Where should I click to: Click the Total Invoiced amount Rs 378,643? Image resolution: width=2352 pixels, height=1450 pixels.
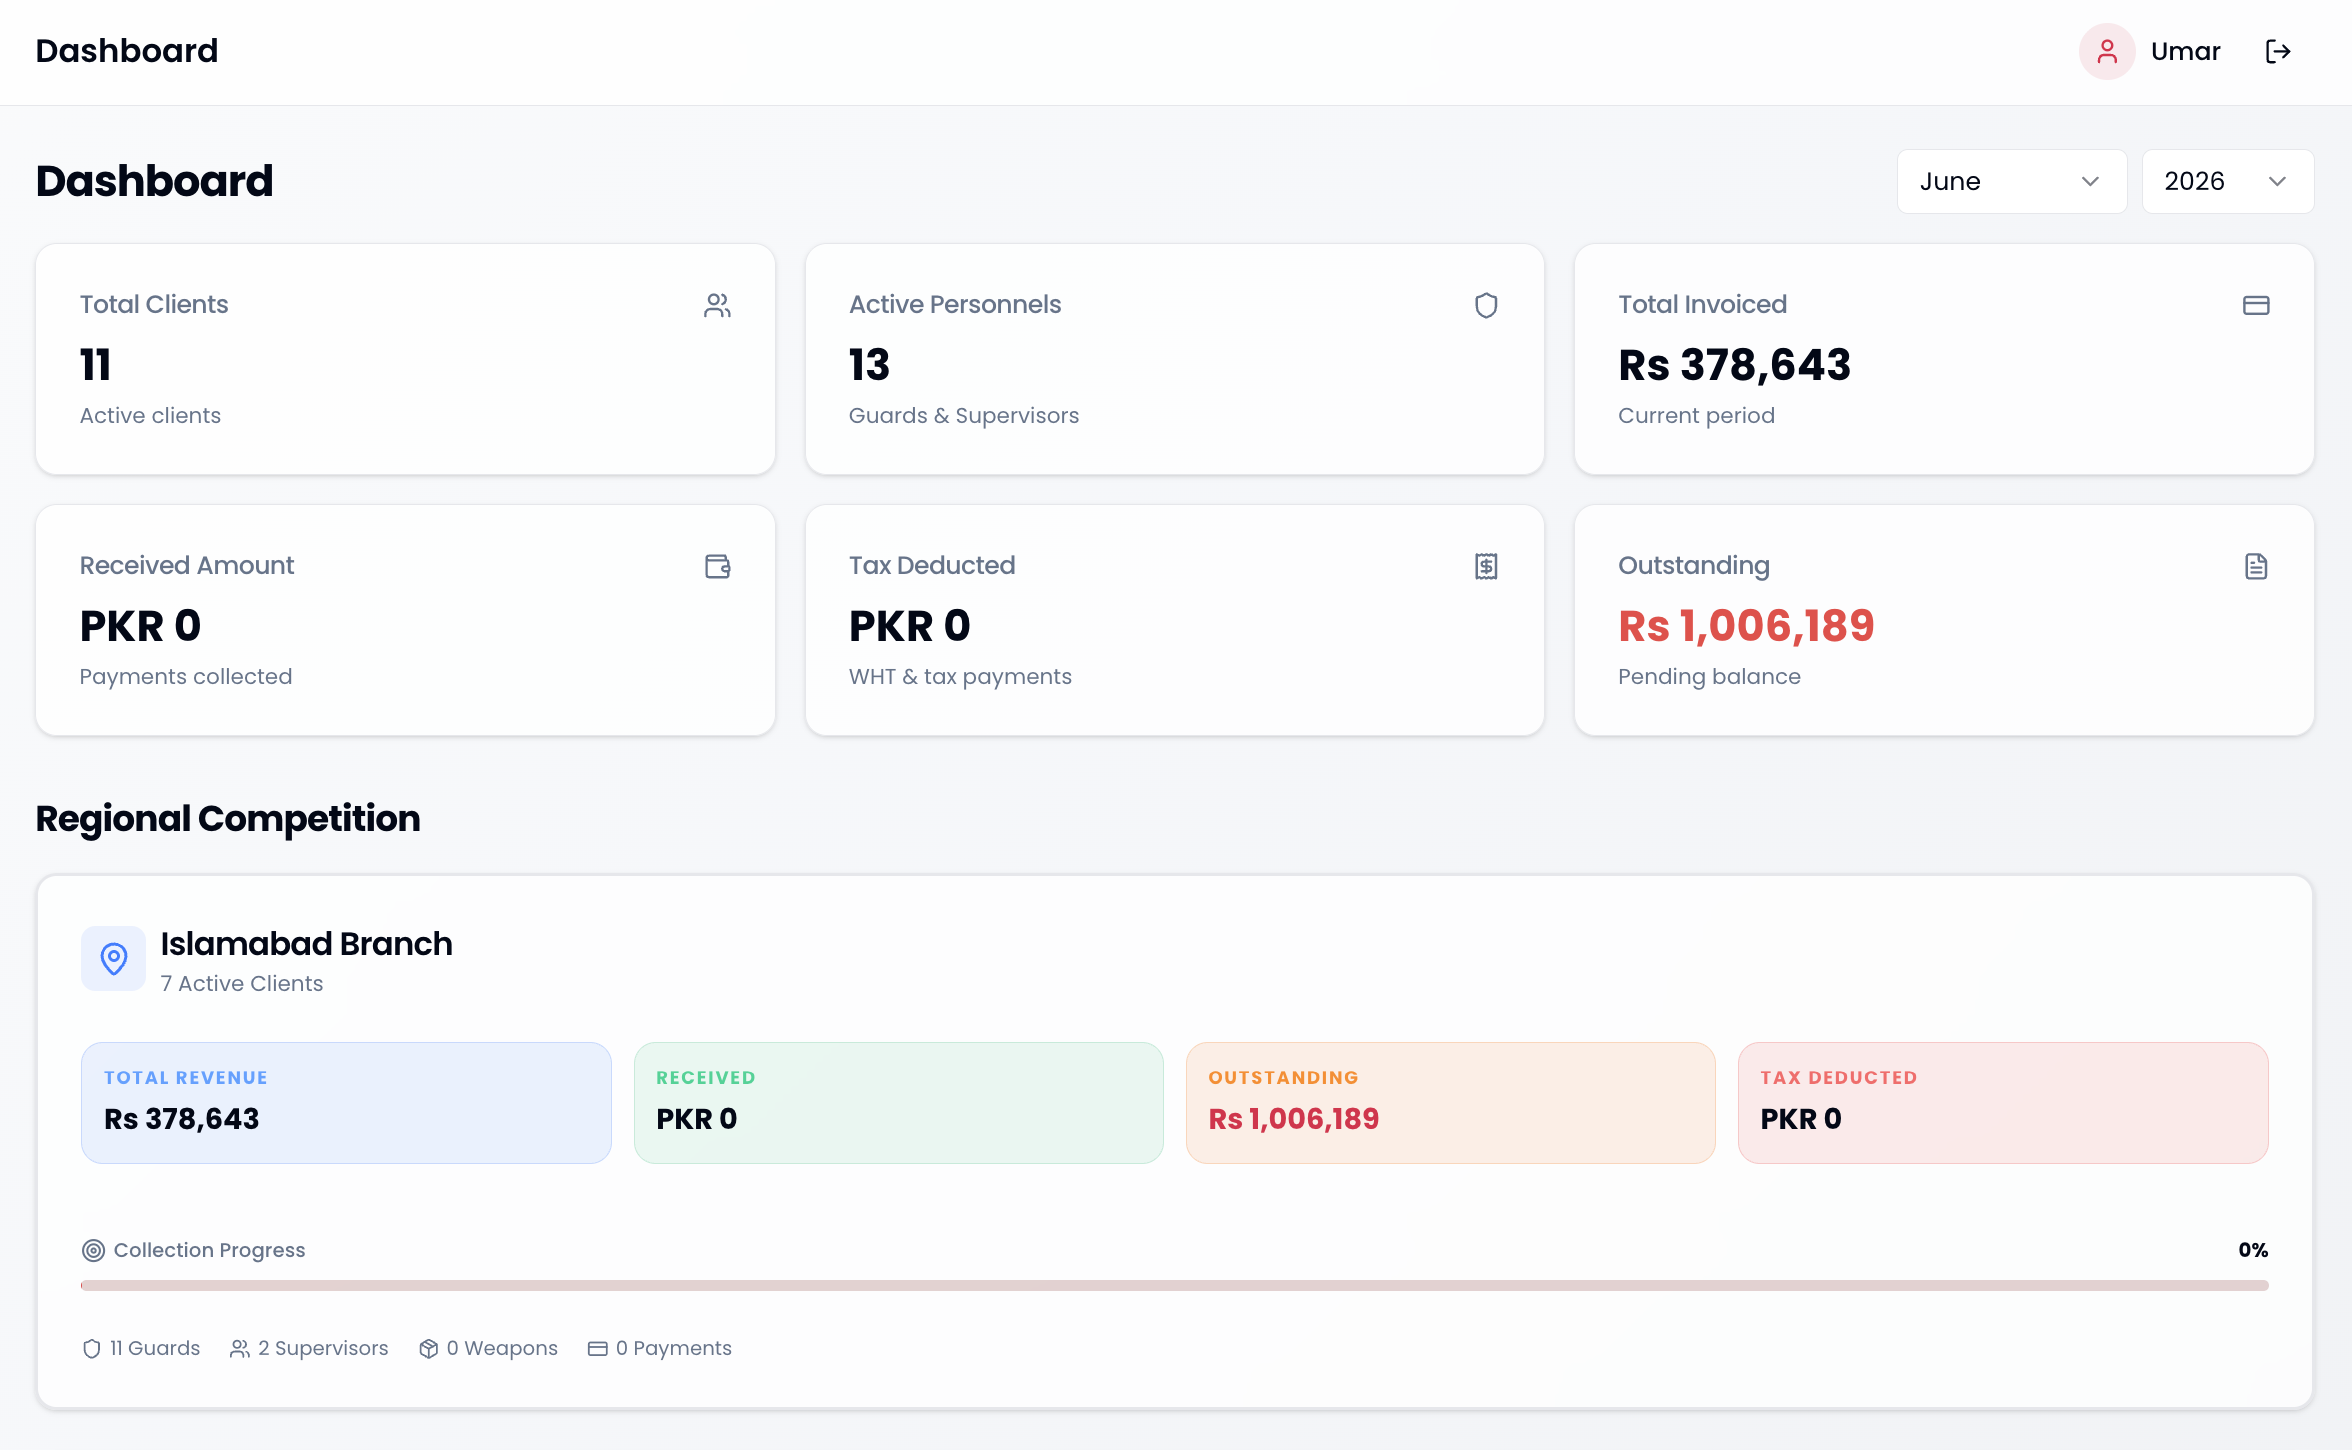tap(1734, 364)
